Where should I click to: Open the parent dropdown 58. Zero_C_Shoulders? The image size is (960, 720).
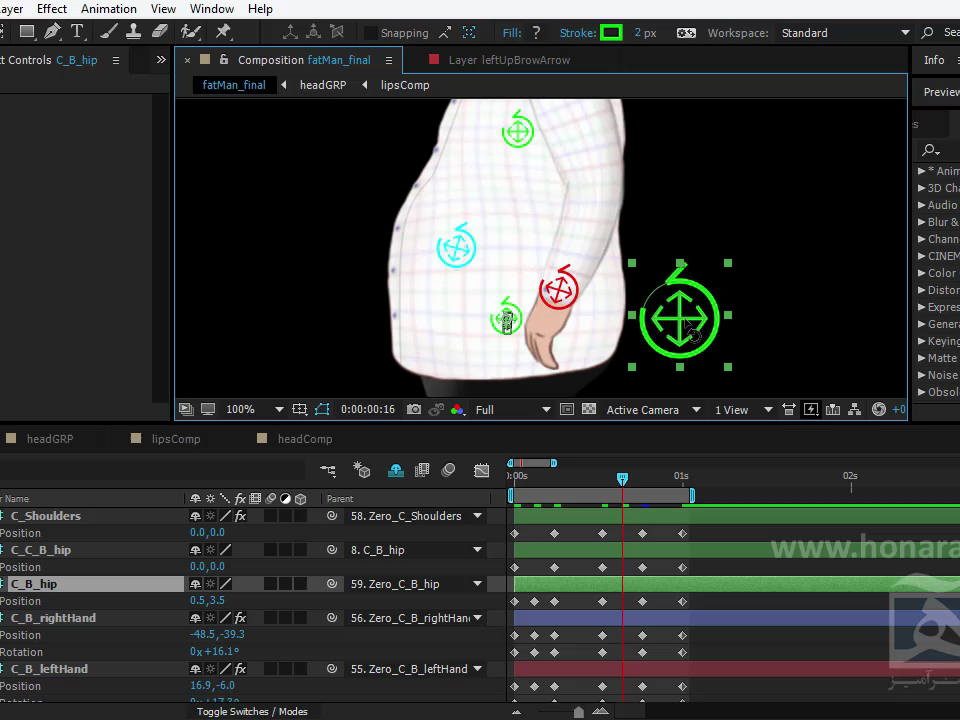click(416, 516)
